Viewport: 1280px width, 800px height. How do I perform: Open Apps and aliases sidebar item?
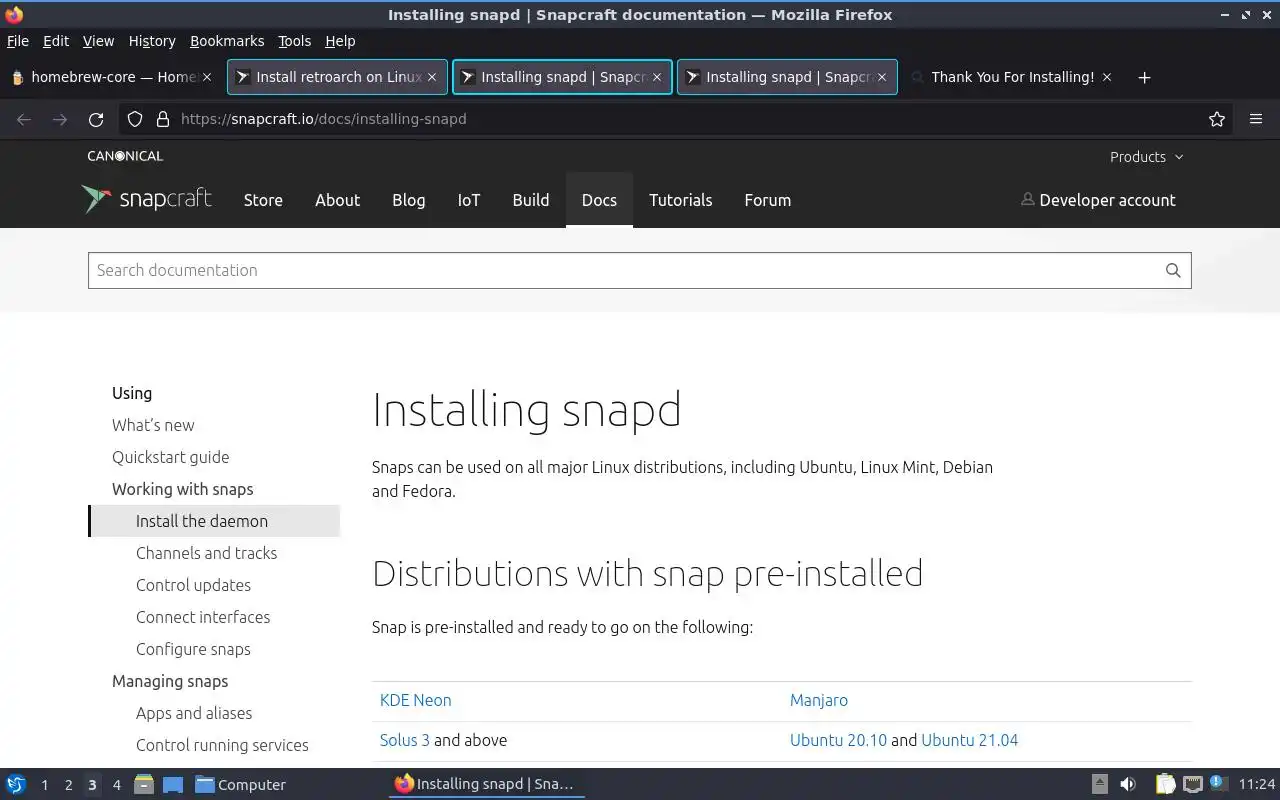(x=194, y=713)
